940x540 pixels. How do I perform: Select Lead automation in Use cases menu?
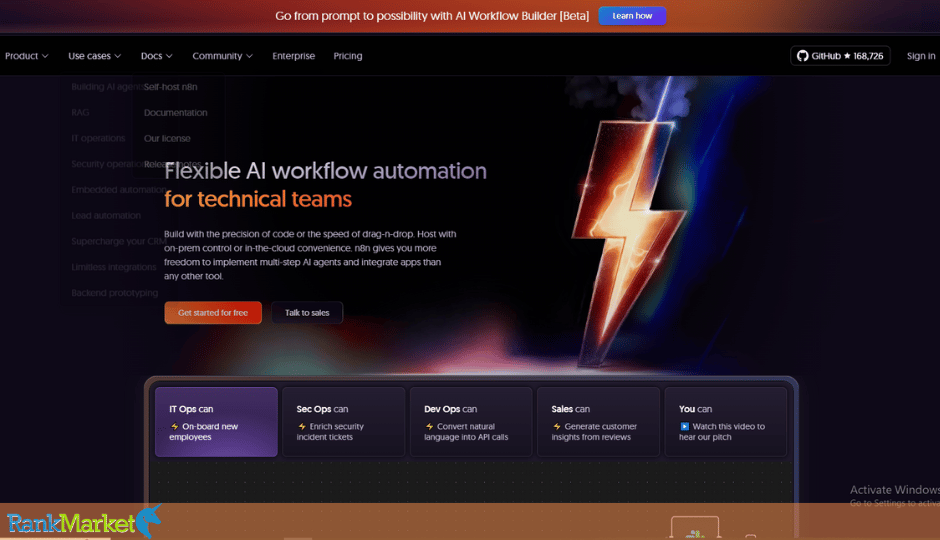[106, 216]
